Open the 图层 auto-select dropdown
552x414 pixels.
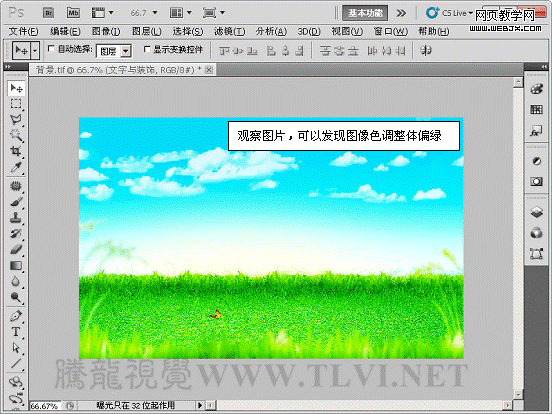(126, 51)
